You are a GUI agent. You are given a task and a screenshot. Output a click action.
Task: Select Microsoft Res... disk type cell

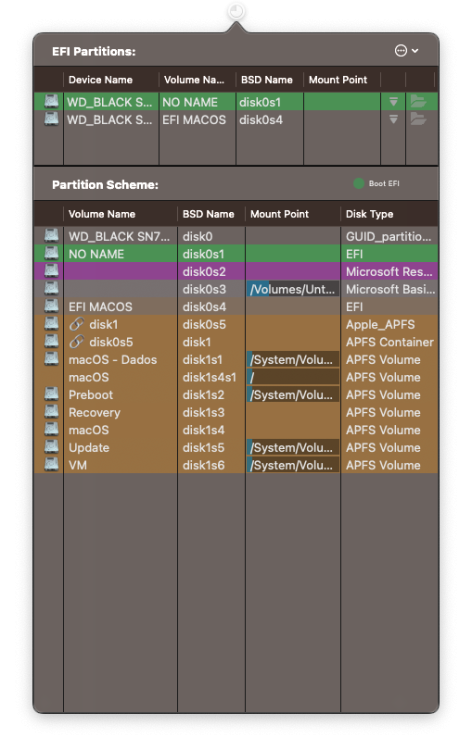(389, 272)
